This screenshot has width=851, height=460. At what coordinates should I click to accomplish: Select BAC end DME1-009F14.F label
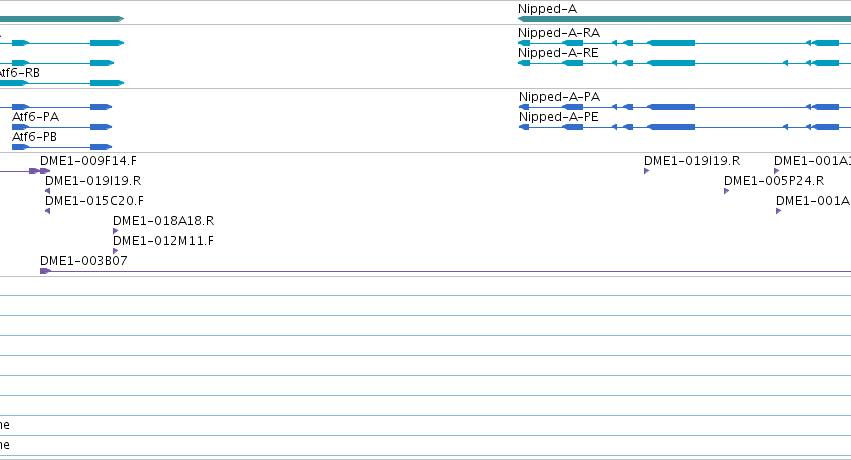coord(88,161)
